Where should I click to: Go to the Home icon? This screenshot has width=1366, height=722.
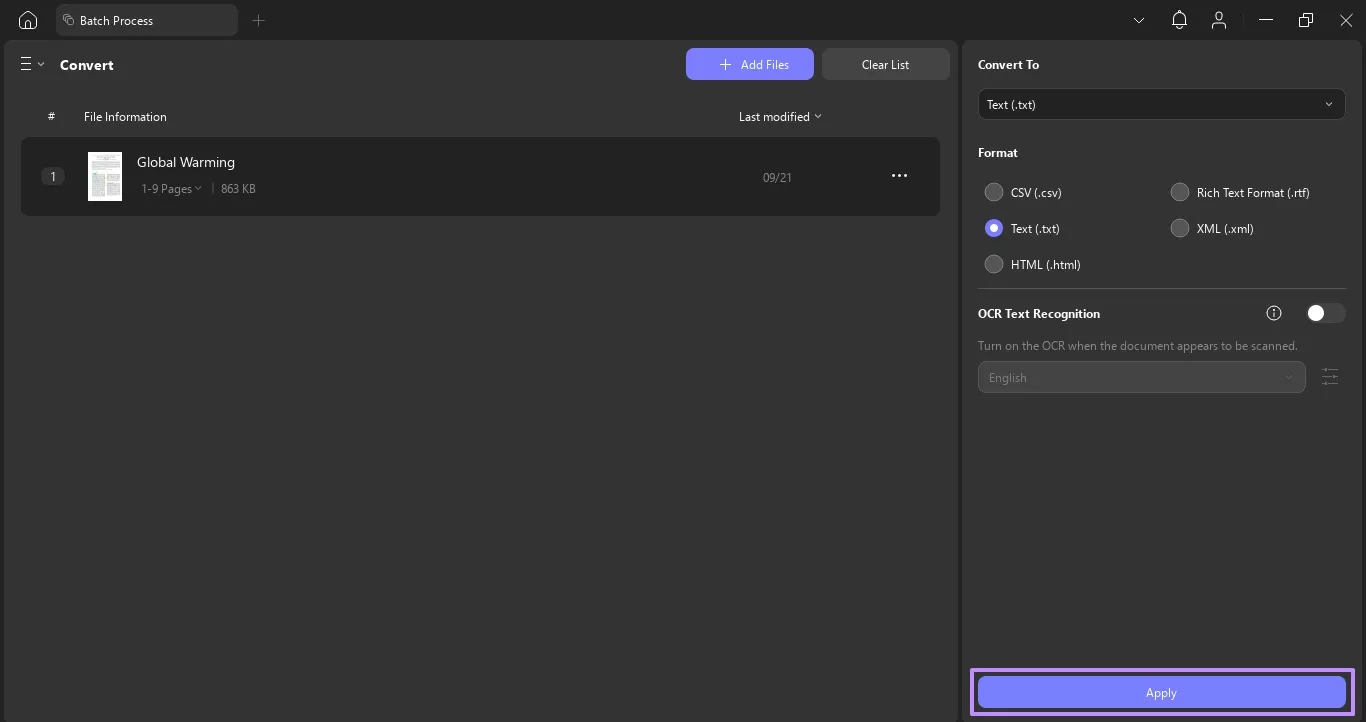pyautogui.click(x=28, y=20)
